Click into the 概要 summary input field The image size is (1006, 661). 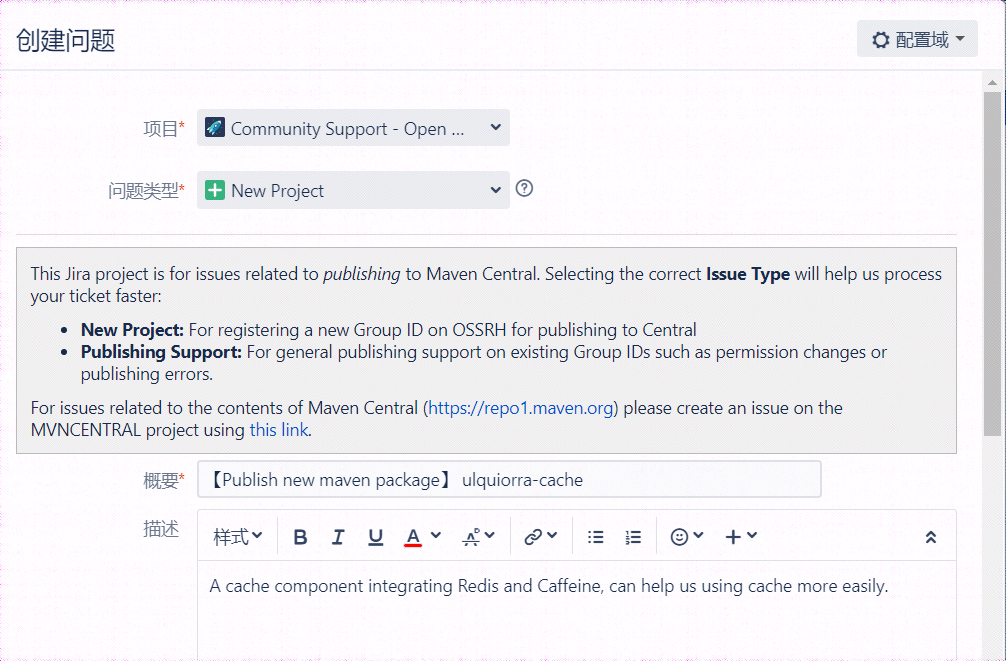509,479
